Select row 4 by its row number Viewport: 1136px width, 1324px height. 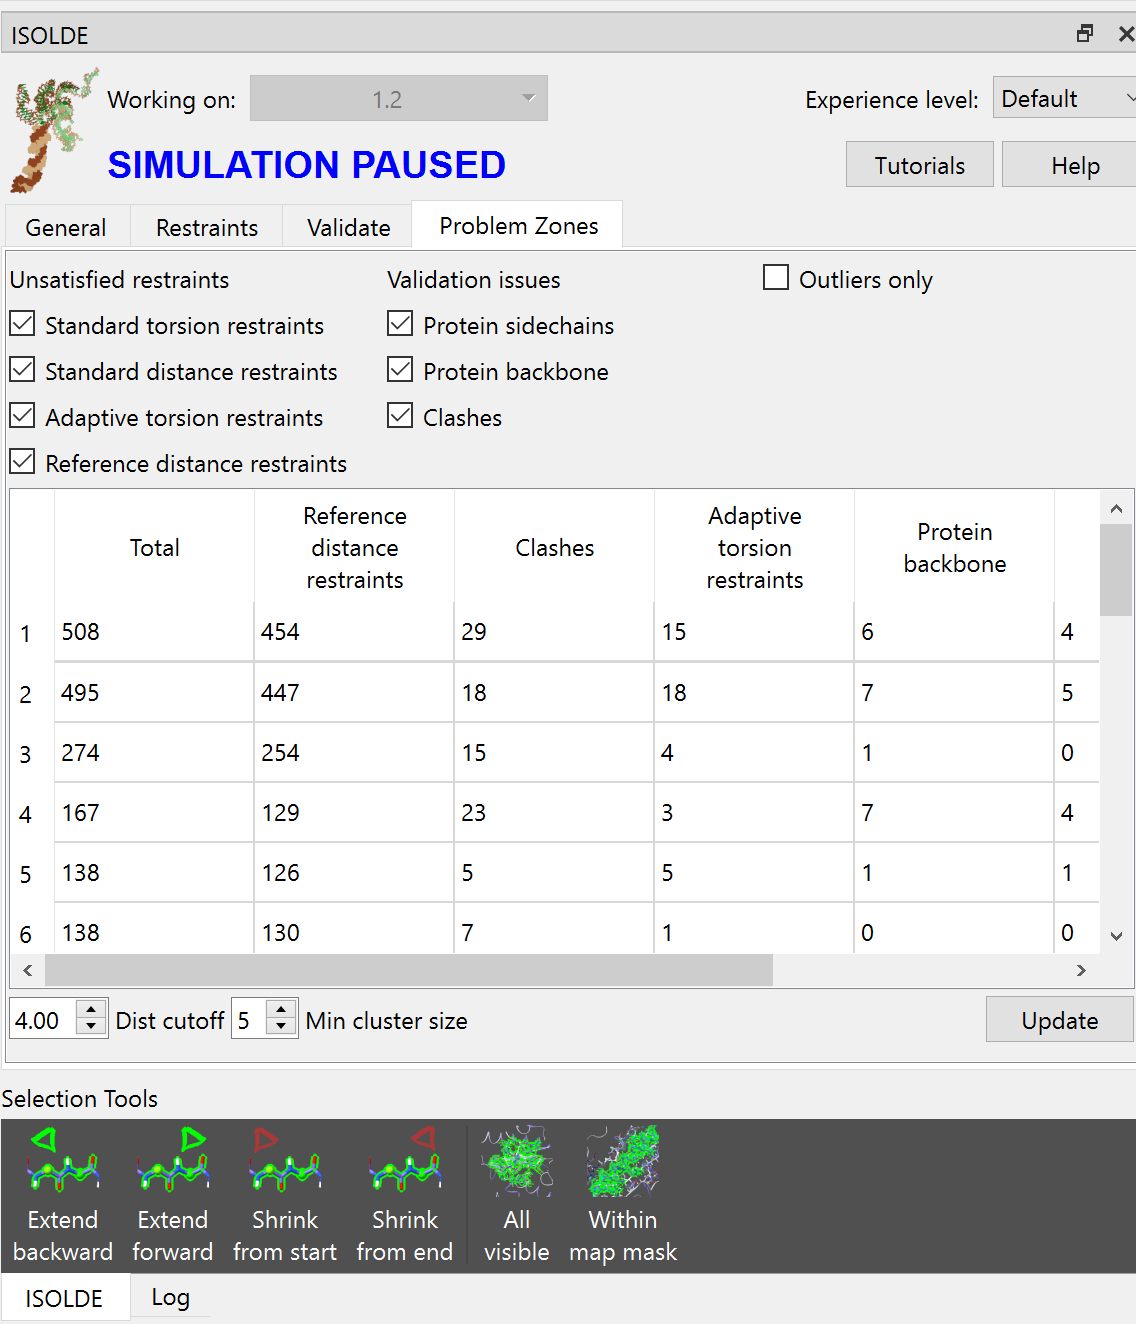pyautogui.click(x=26, y=814)
